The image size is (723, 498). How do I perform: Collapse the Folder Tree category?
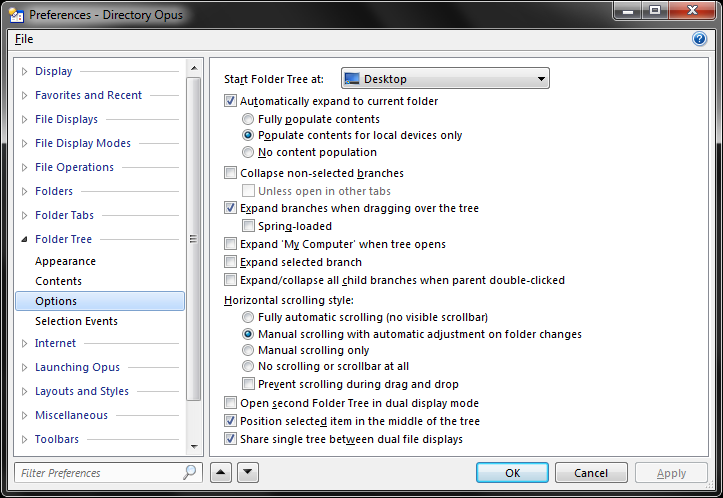(x=24, y=239)
